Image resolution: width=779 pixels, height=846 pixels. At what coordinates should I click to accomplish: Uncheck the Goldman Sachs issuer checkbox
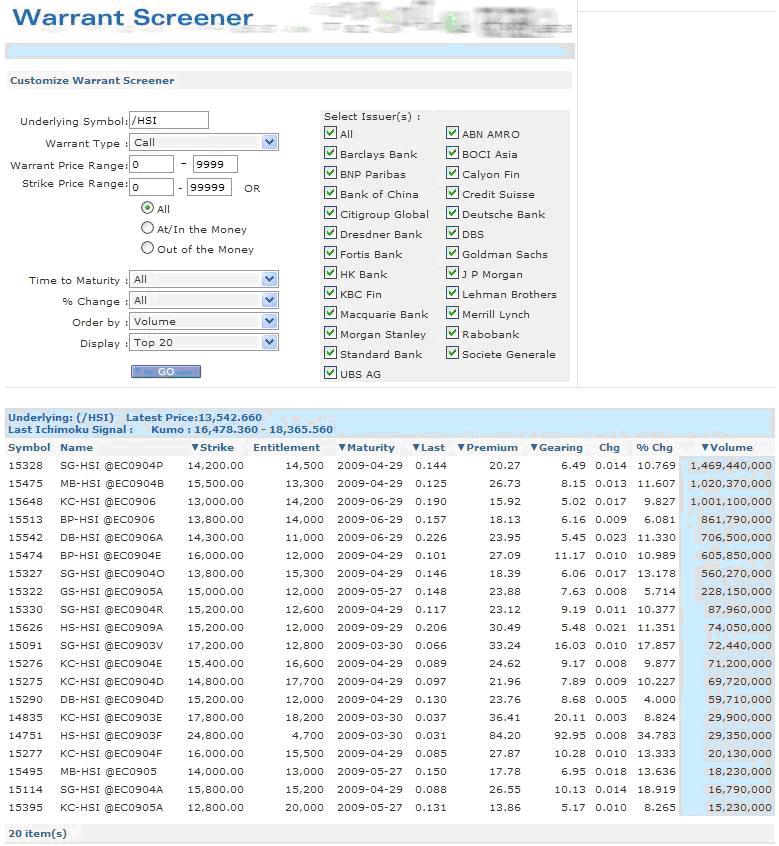[x=452, y=253]
